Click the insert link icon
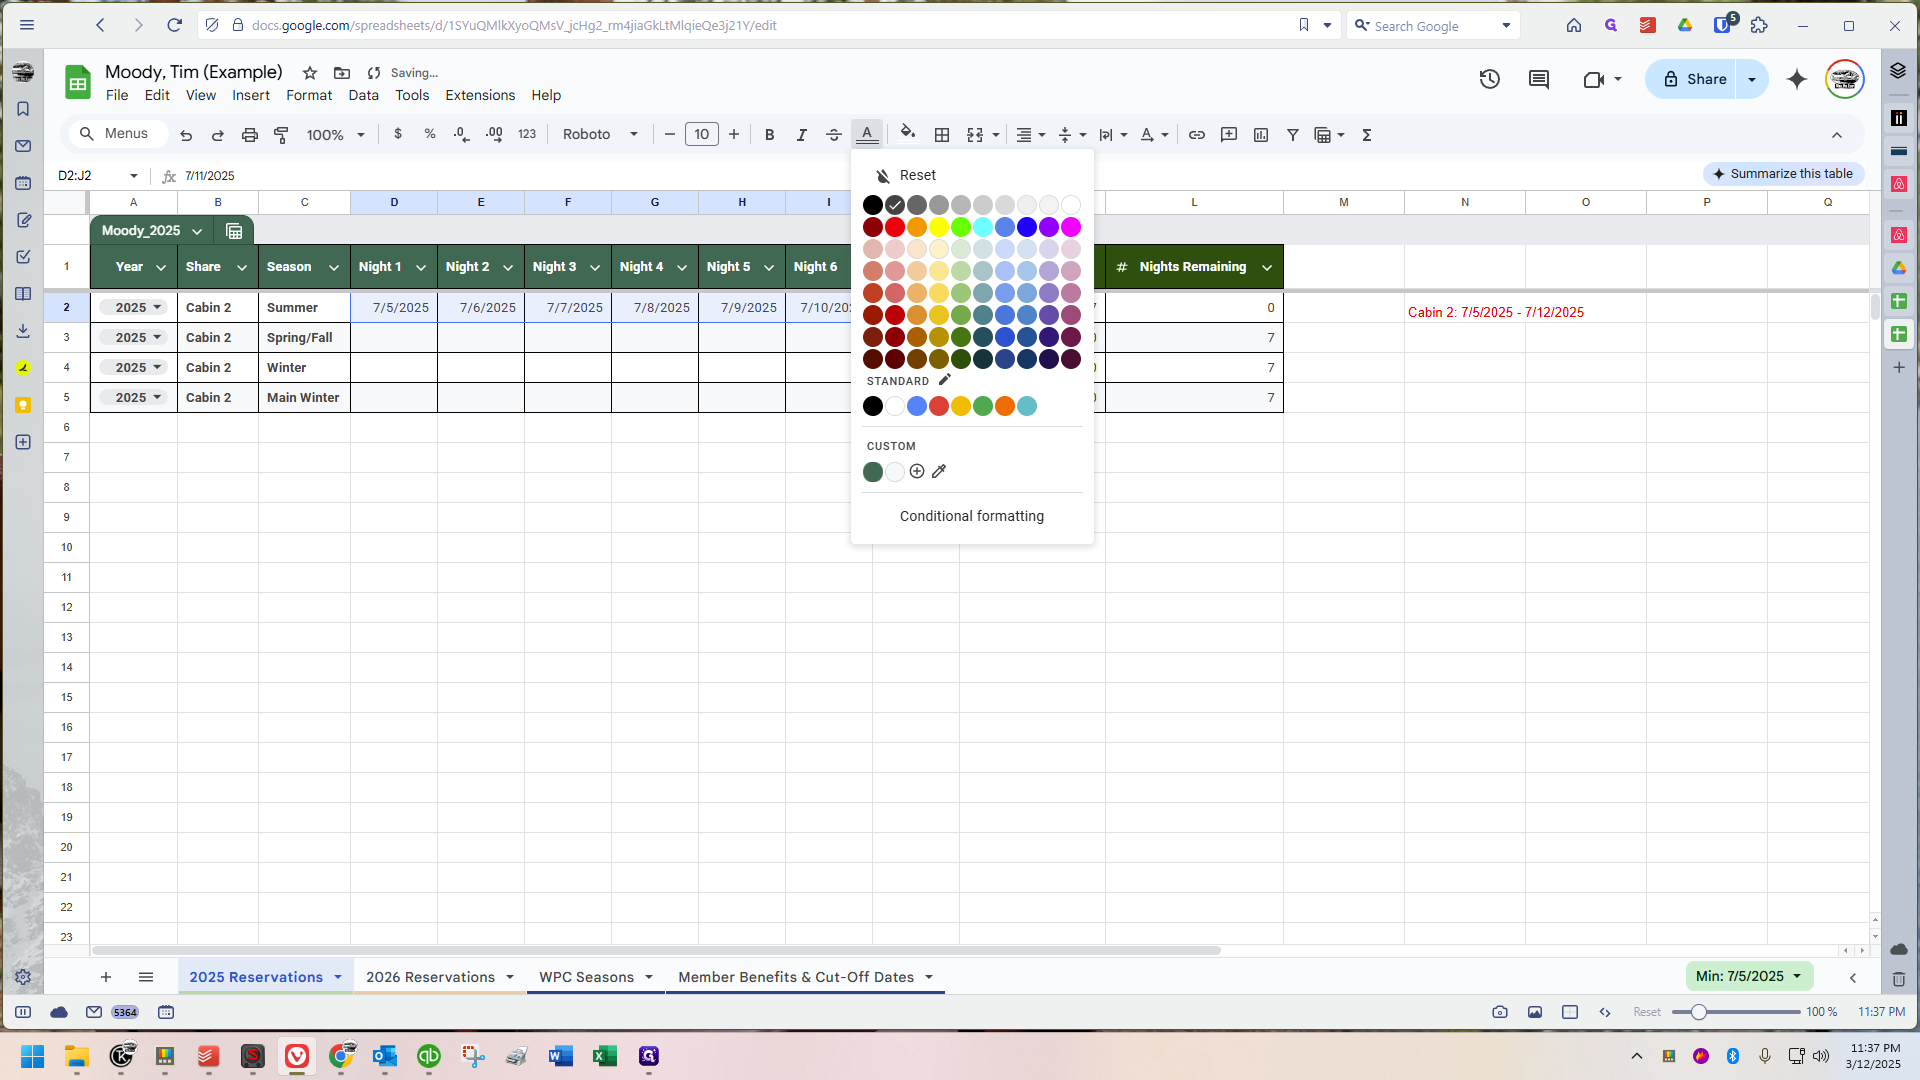 (1196, 134)
